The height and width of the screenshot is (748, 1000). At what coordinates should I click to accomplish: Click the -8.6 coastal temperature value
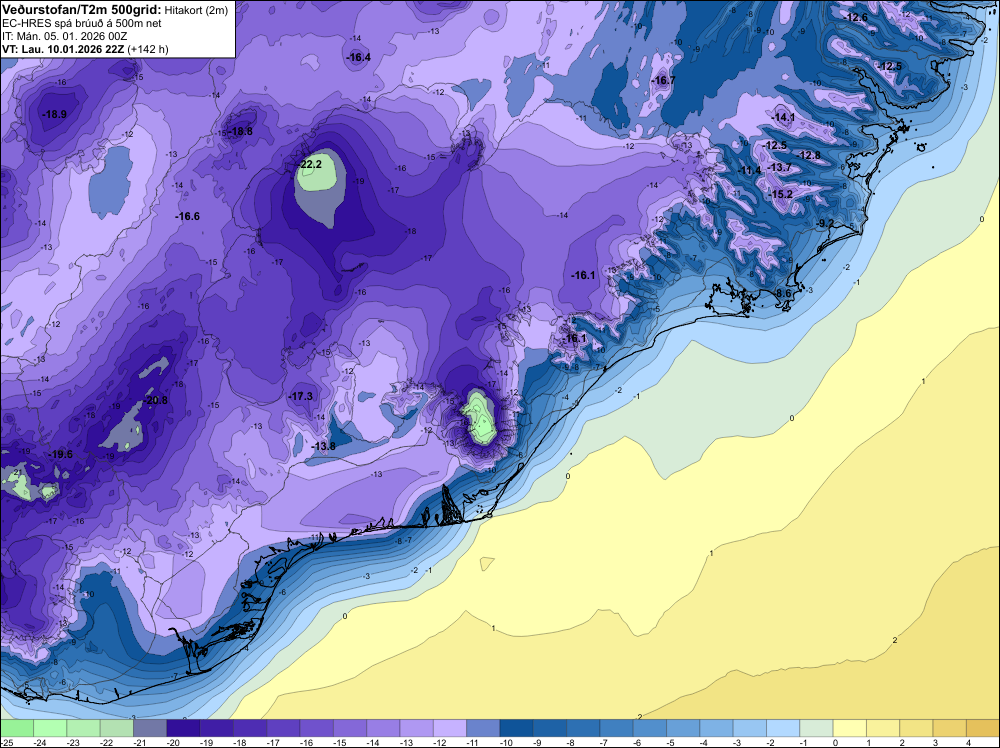(x=783, y=293)
